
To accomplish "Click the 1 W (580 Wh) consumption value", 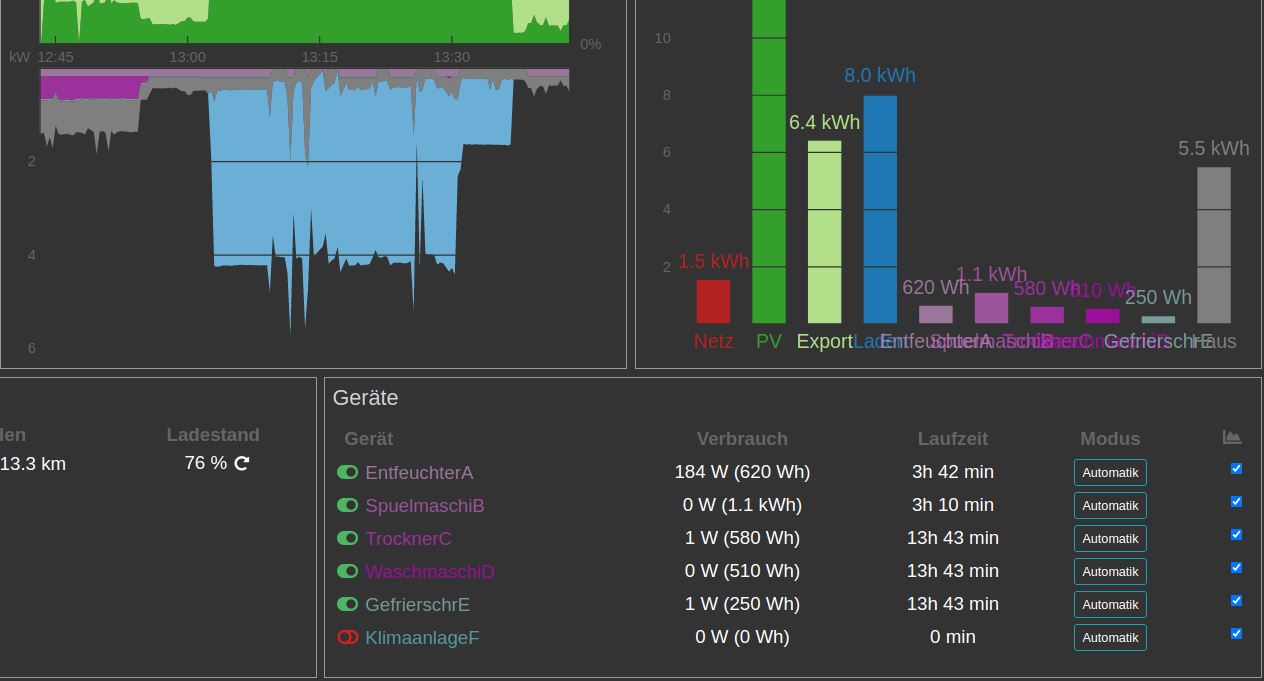I will (x=742, y=538).
